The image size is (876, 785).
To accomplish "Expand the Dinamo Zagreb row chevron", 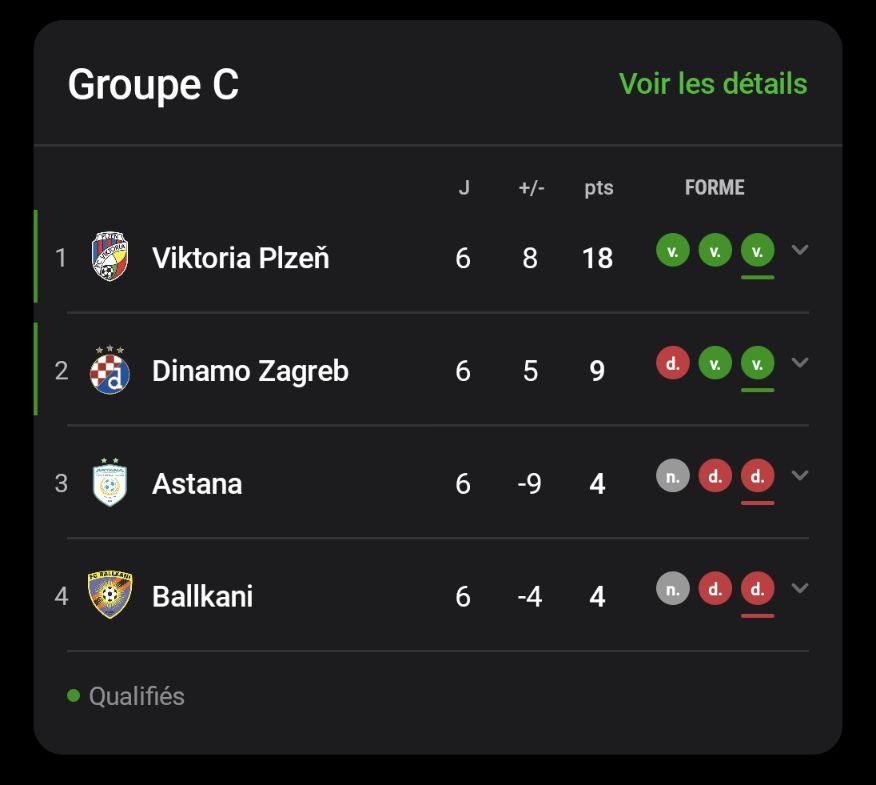I will click(799, 363).
